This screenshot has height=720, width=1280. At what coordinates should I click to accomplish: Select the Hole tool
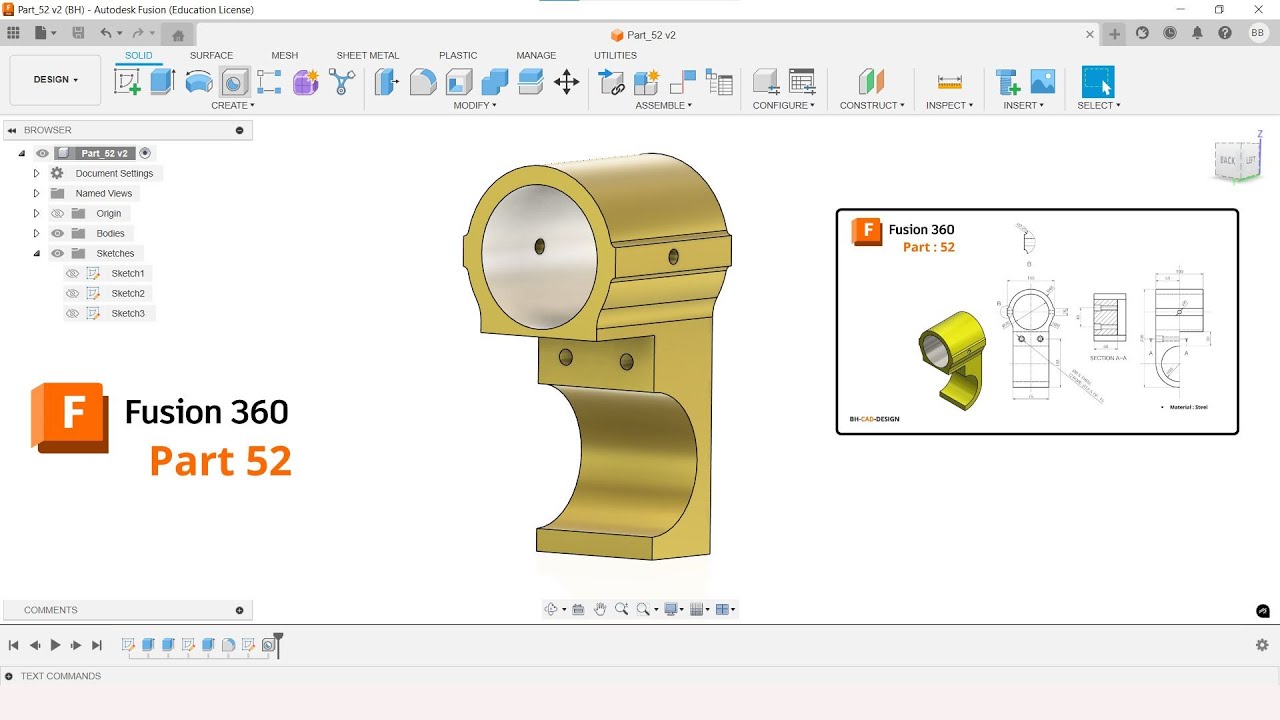pyautogui.click(x=235, y=81)
